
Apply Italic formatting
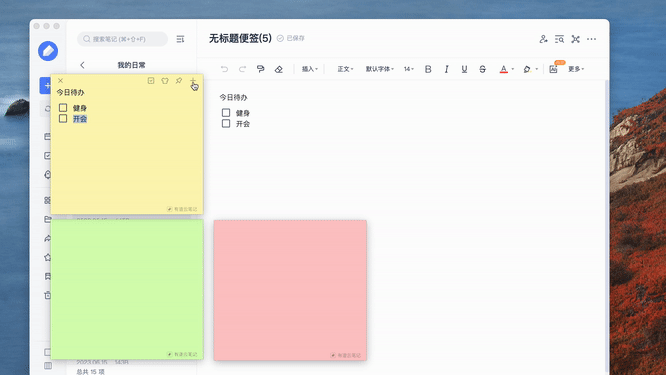pyautogui.click(x=446, y=69)
